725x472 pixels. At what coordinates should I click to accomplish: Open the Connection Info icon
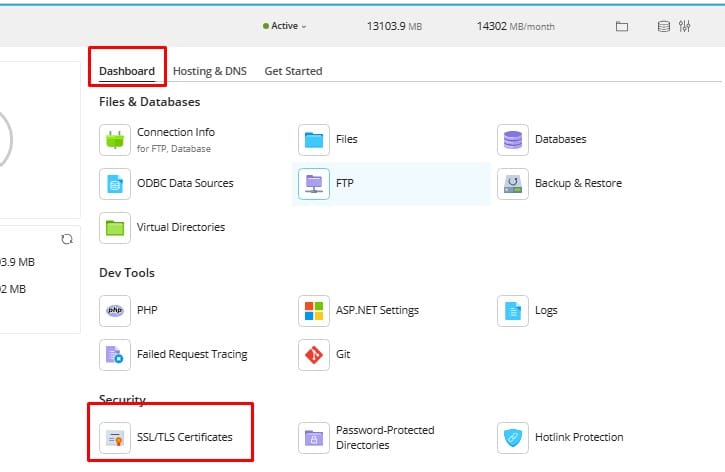[x=115, y=140]
